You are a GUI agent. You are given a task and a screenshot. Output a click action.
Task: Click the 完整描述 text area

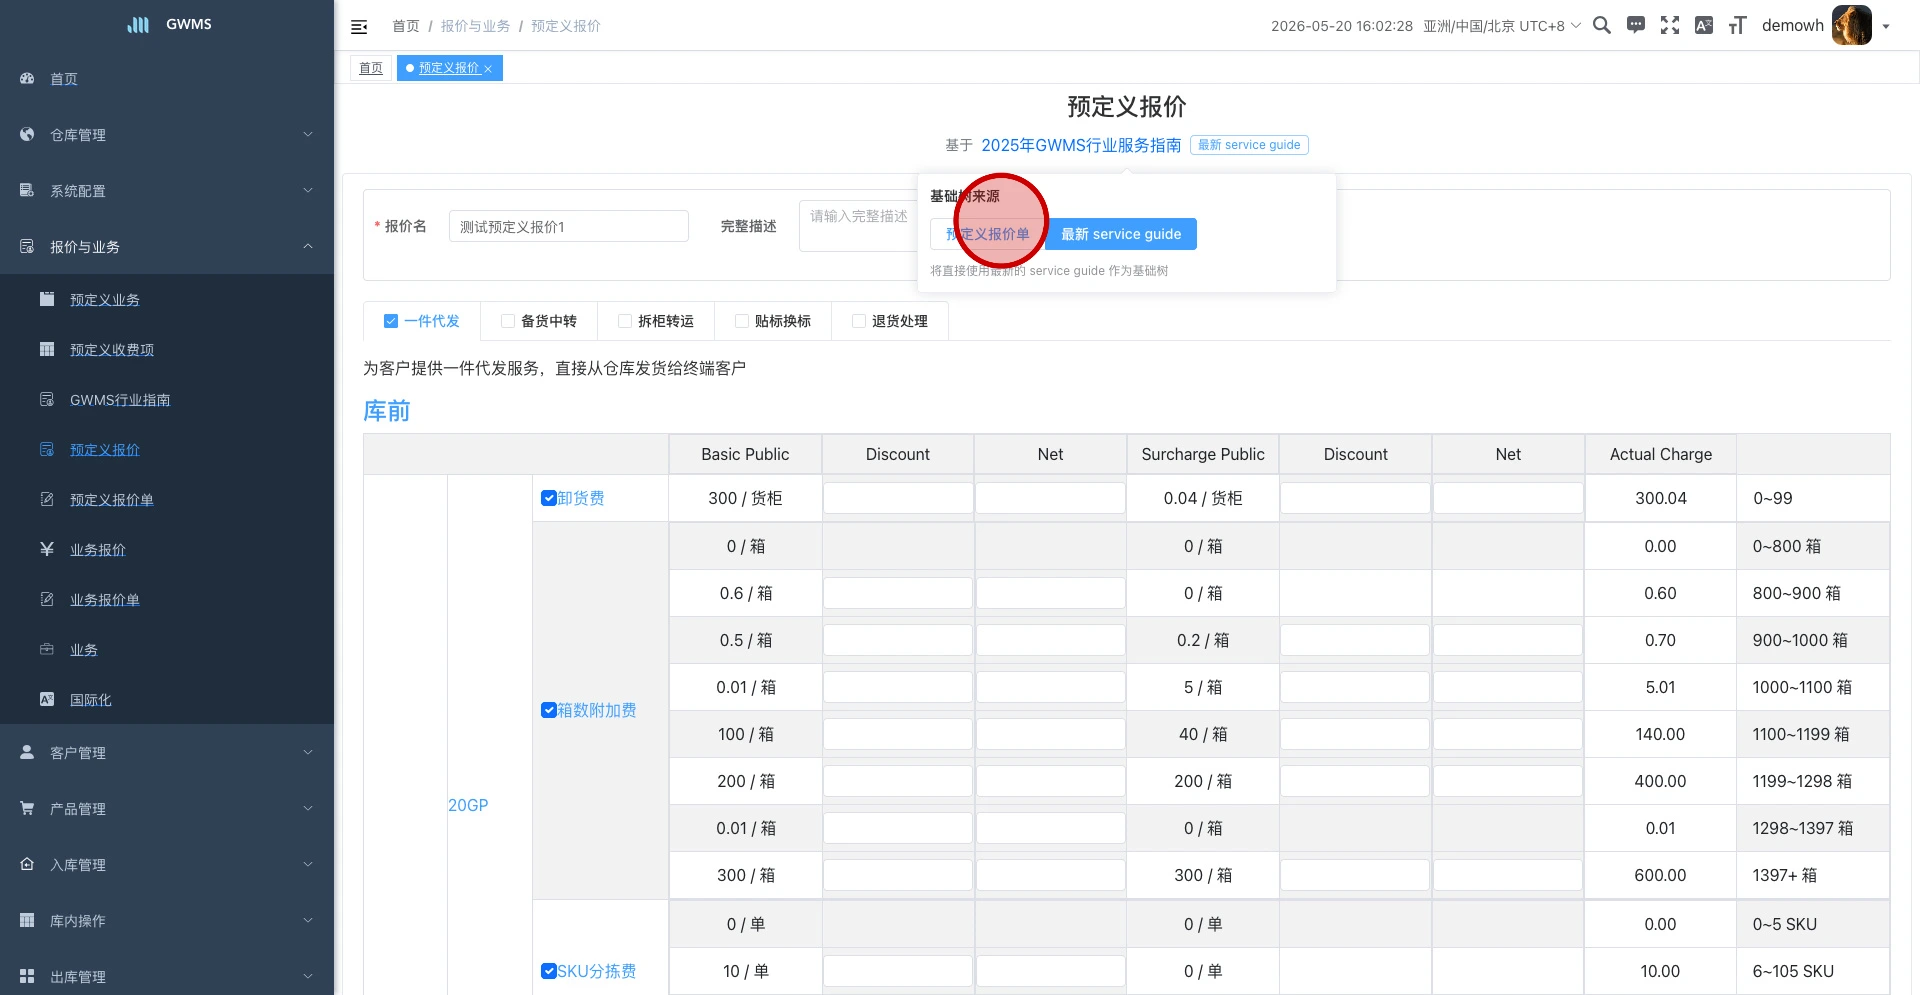coord(858,226)
